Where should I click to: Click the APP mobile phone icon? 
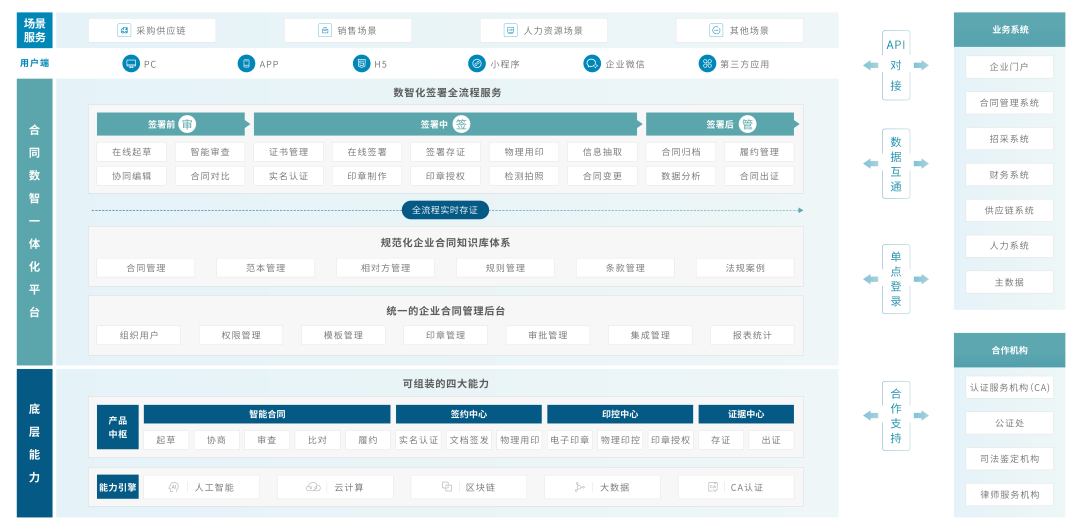tap(246, 64)
